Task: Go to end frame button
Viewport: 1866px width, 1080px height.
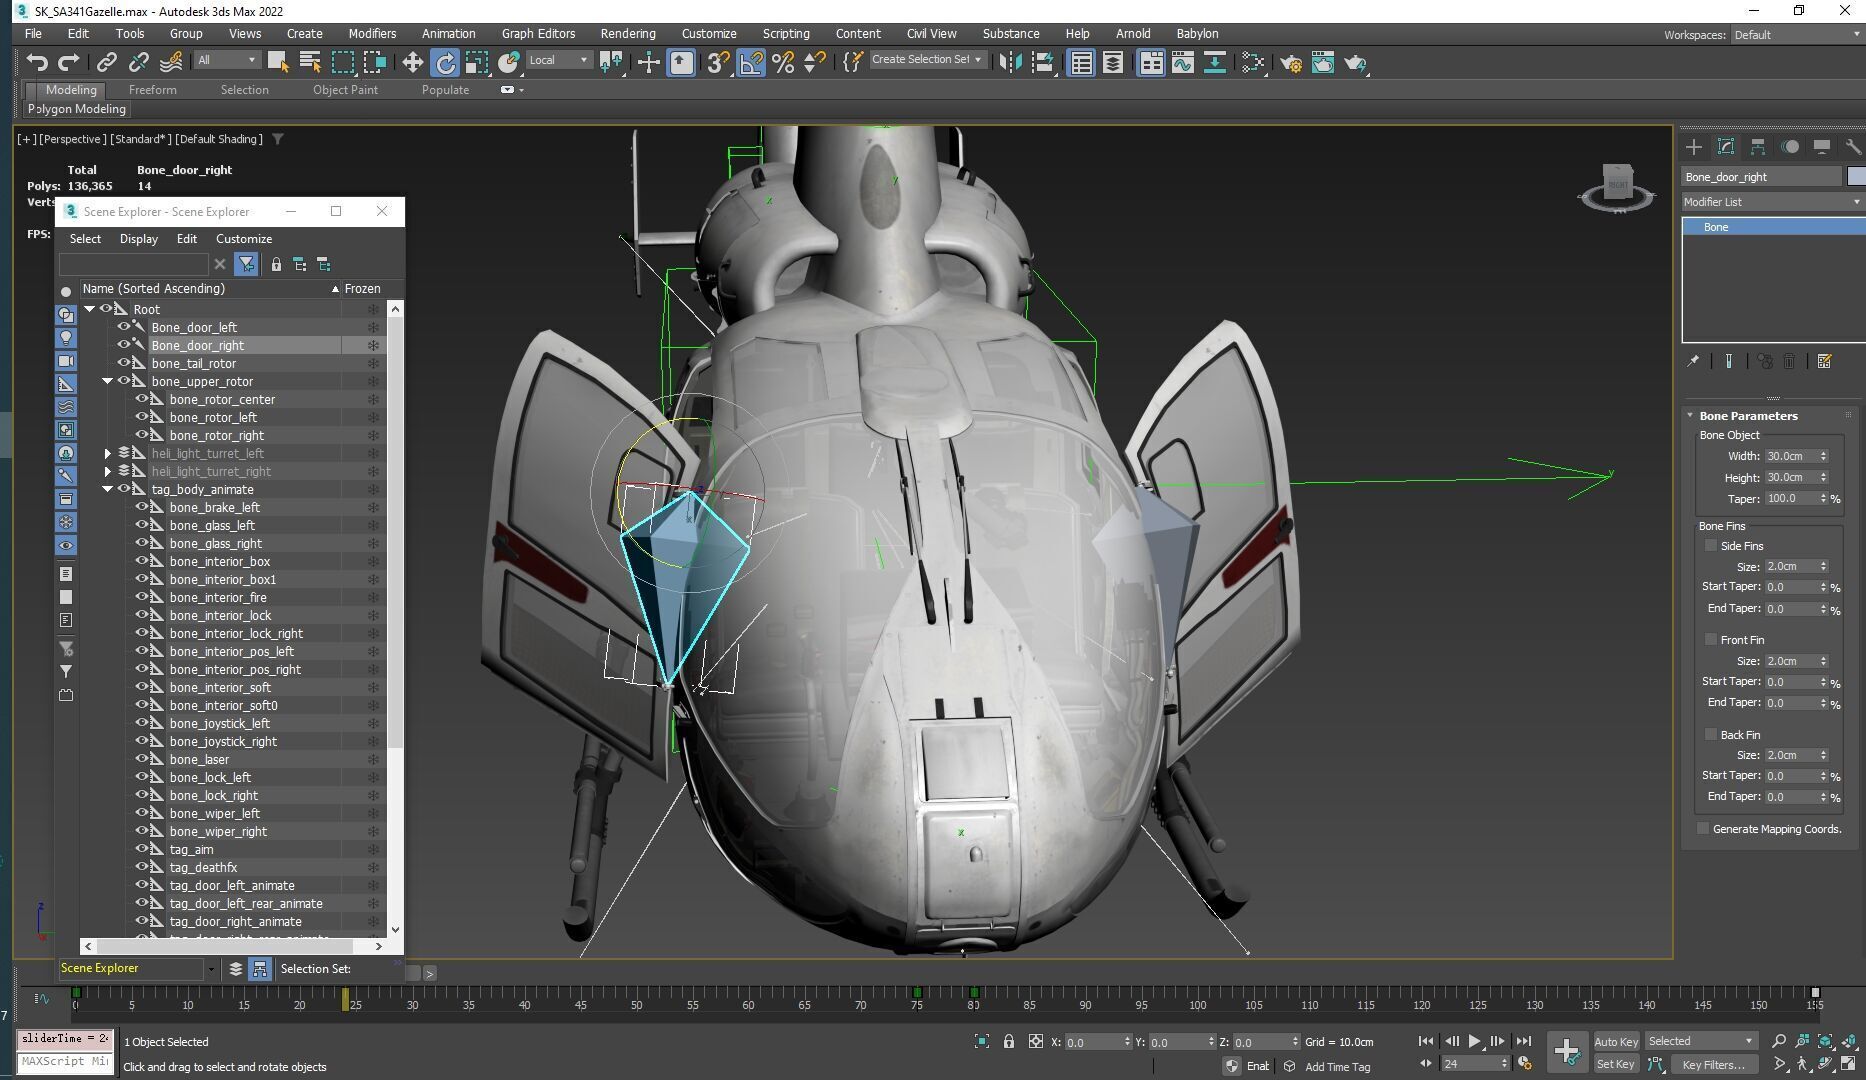Action: click(x=1523, y=1041)
